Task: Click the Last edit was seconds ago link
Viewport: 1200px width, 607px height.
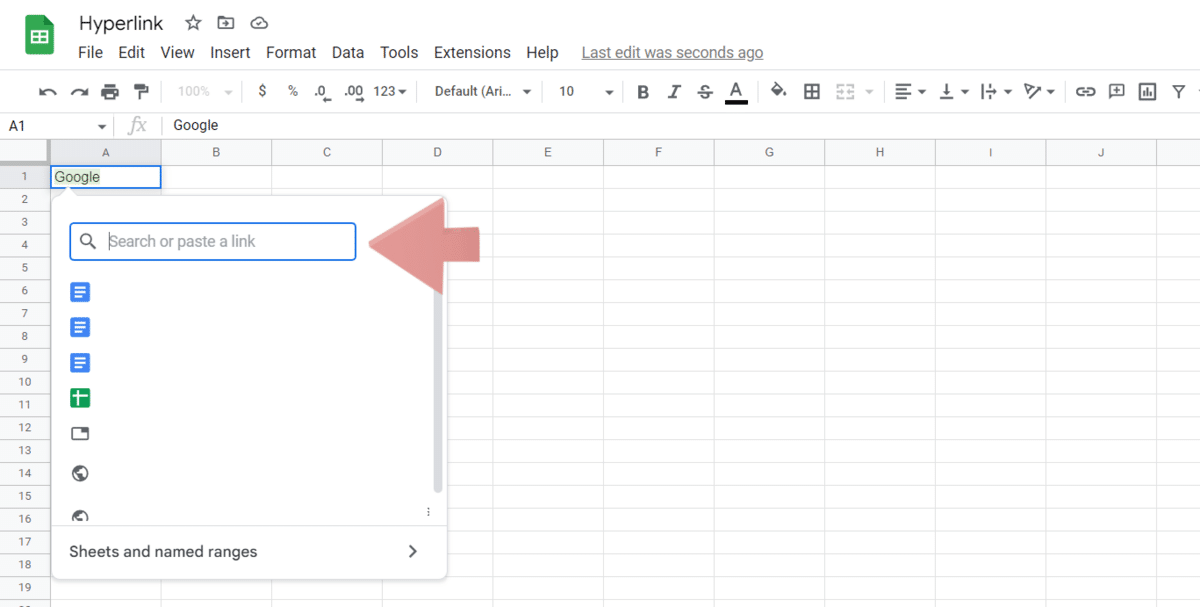Action: 671,52
